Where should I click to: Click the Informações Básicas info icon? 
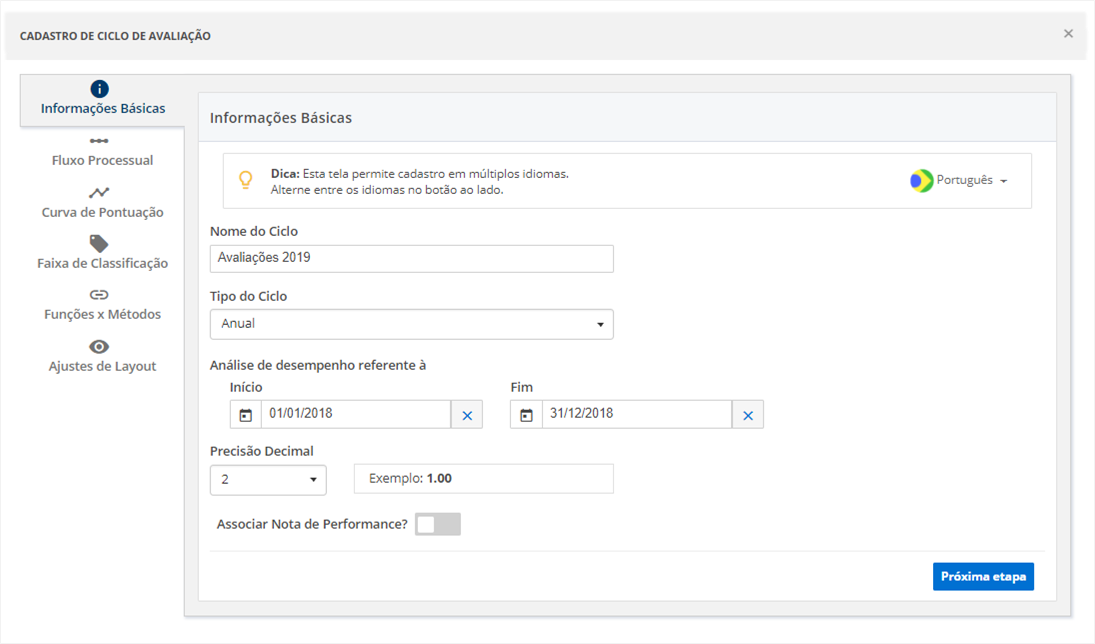[x=99, y=89]
